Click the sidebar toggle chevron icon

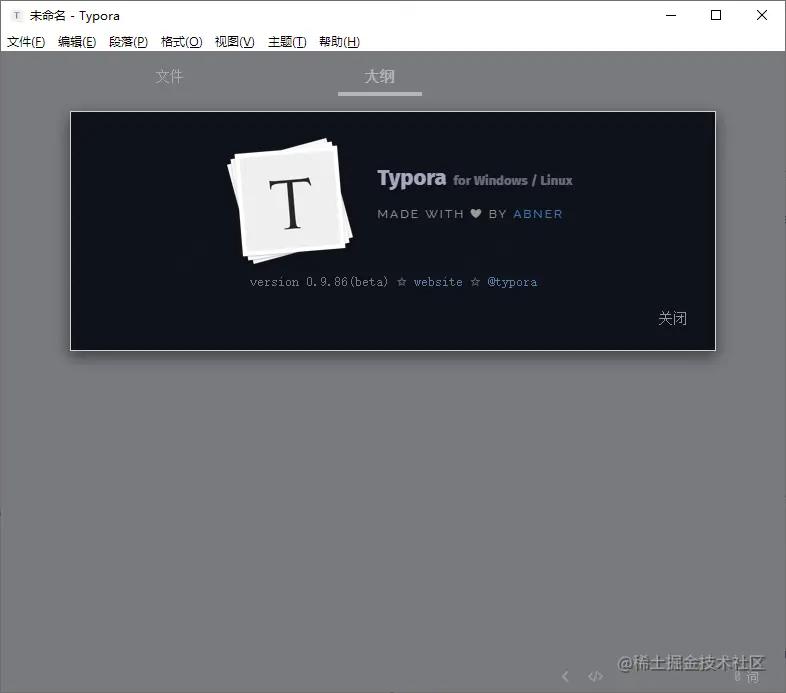point(565,676)
